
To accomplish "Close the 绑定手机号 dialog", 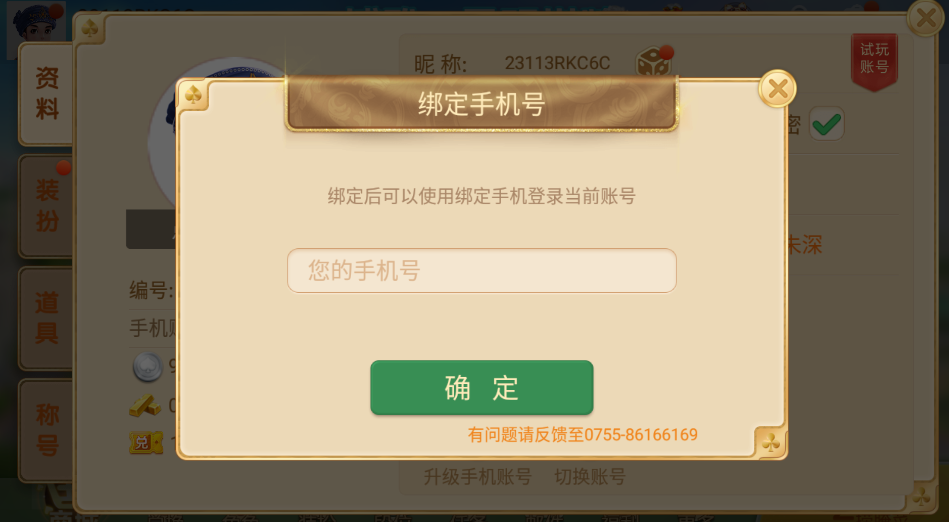I will pyautogui.click(x=777, y=89).
